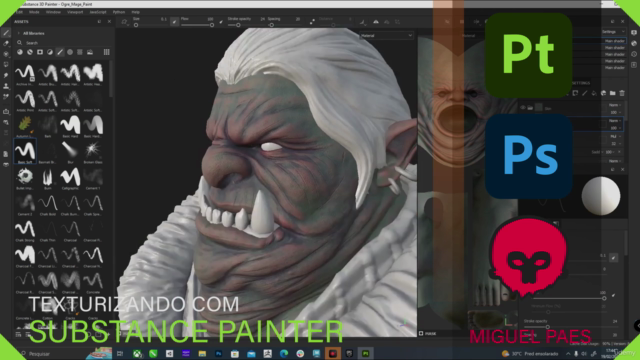Open the History panel from the right dock

(634, 54)
